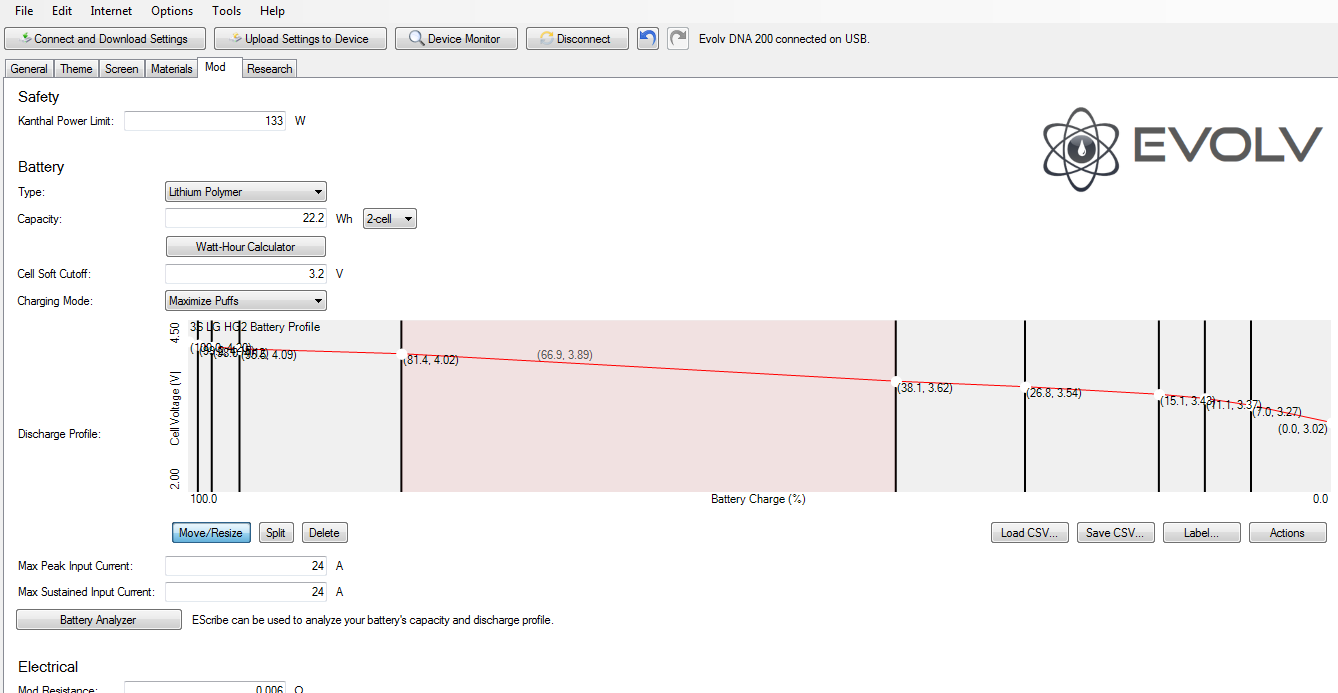Click Connect and Download Settings

click(105, 39)
